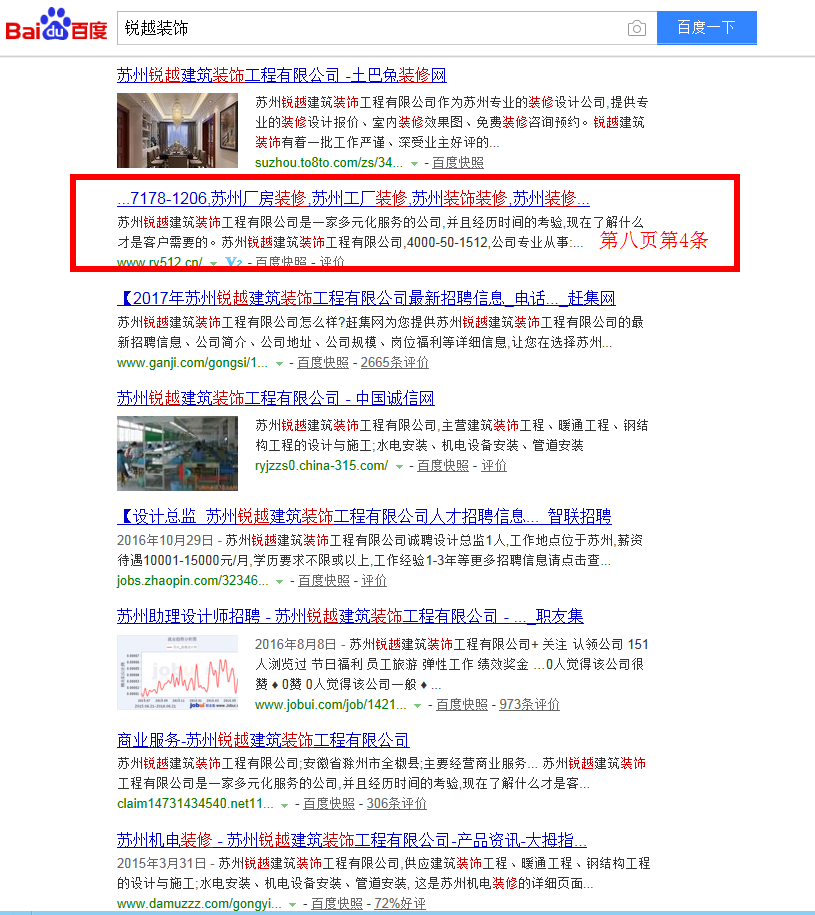815x915 pixels.
Task: Open 百度快照 for ganji.com result
Action: pyautogui.click(x=323, y=362)
